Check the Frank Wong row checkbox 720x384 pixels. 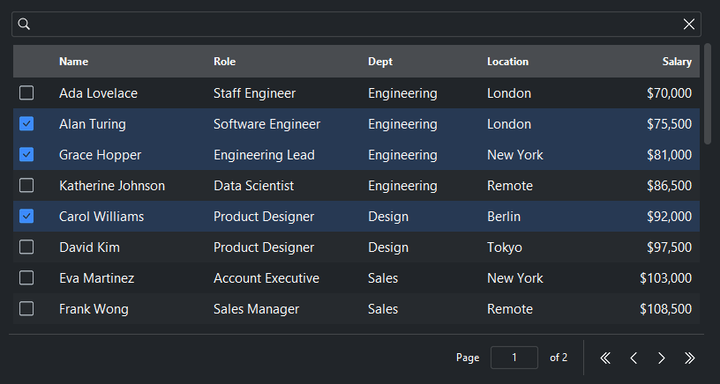click(x=27, y=308)
